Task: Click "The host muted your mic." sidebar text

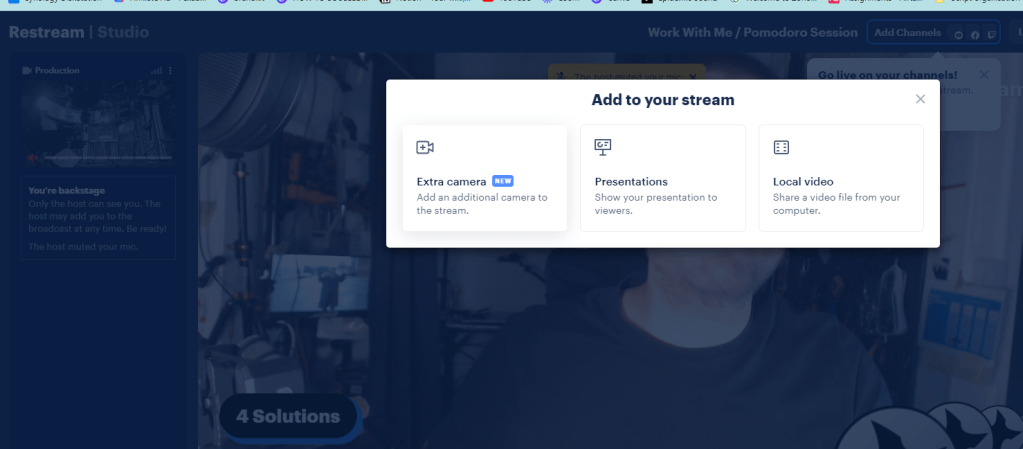Action: click(x=83, y=247)
